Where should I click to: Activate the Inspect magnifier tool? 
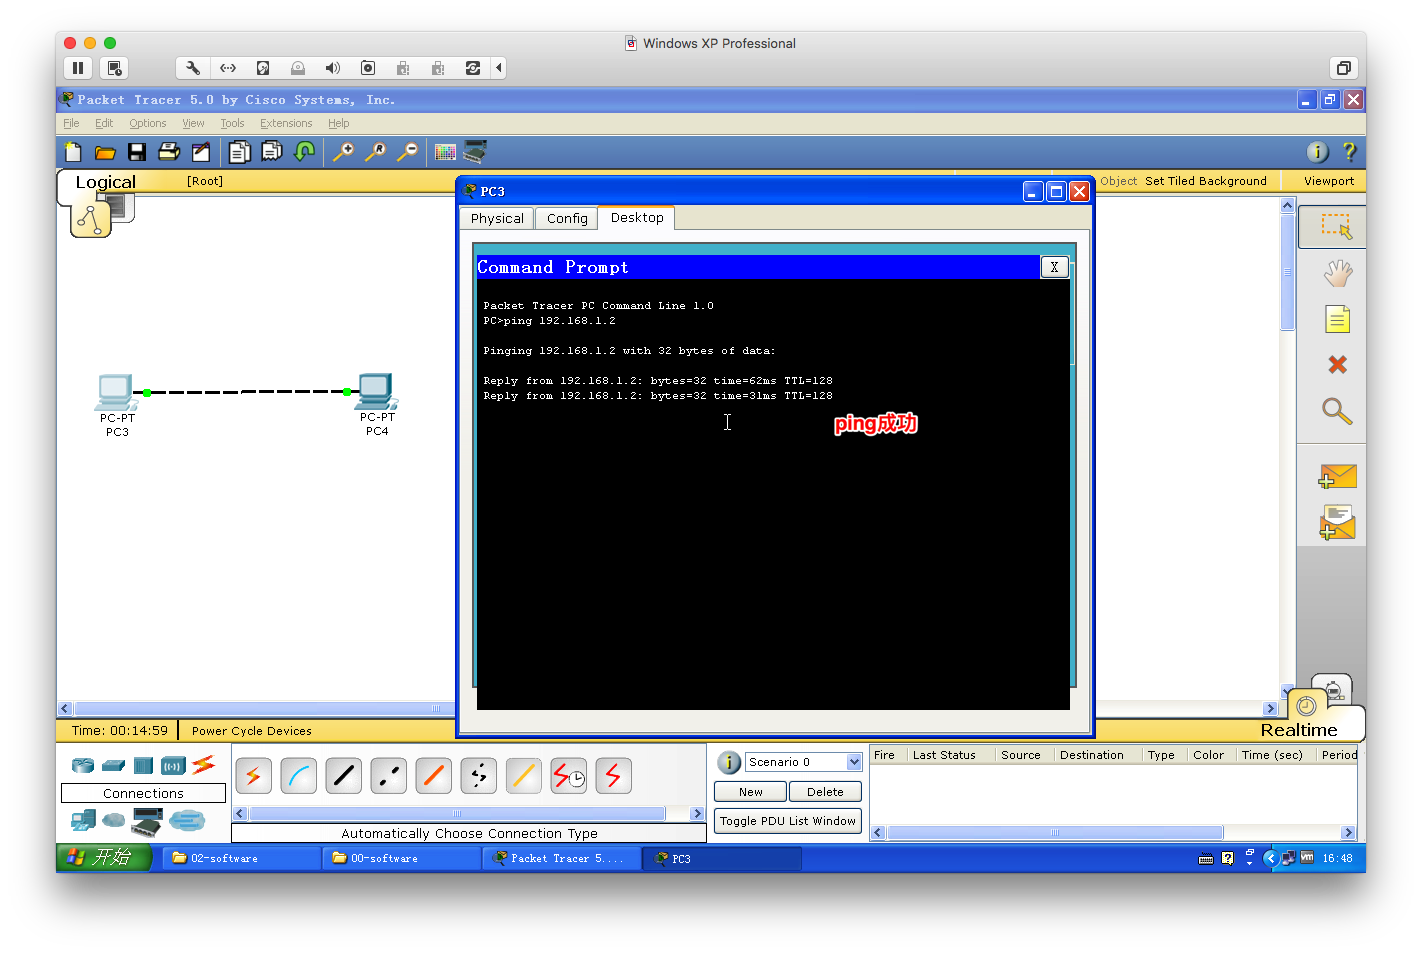point(1337,411)
